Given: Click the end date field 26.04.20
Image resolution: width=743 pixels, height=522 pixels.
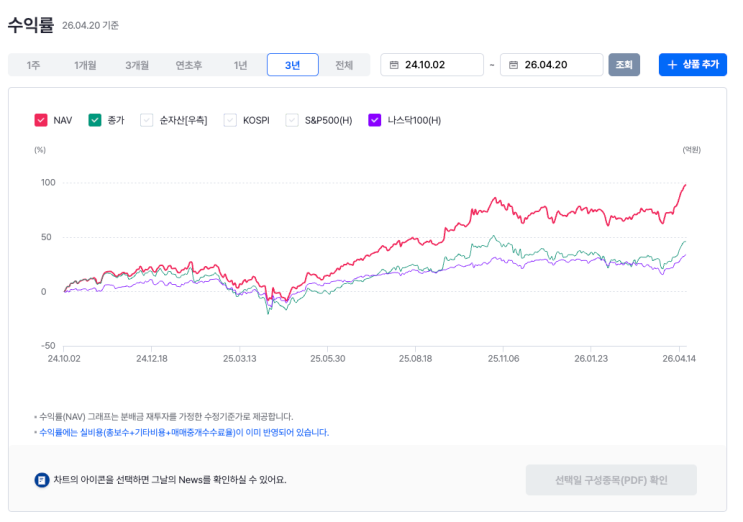Looking at the screenshot, I should tap(551, 65).
